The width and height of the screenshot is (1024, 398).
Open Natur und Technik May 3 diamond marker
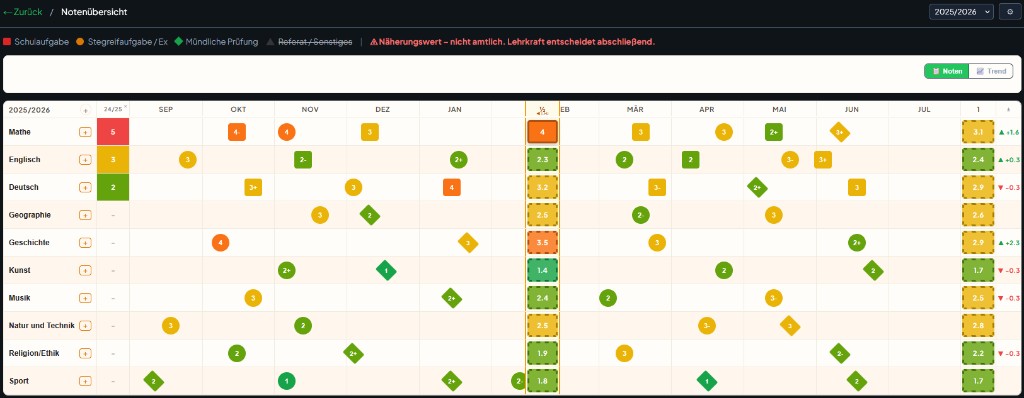(790, 325)
